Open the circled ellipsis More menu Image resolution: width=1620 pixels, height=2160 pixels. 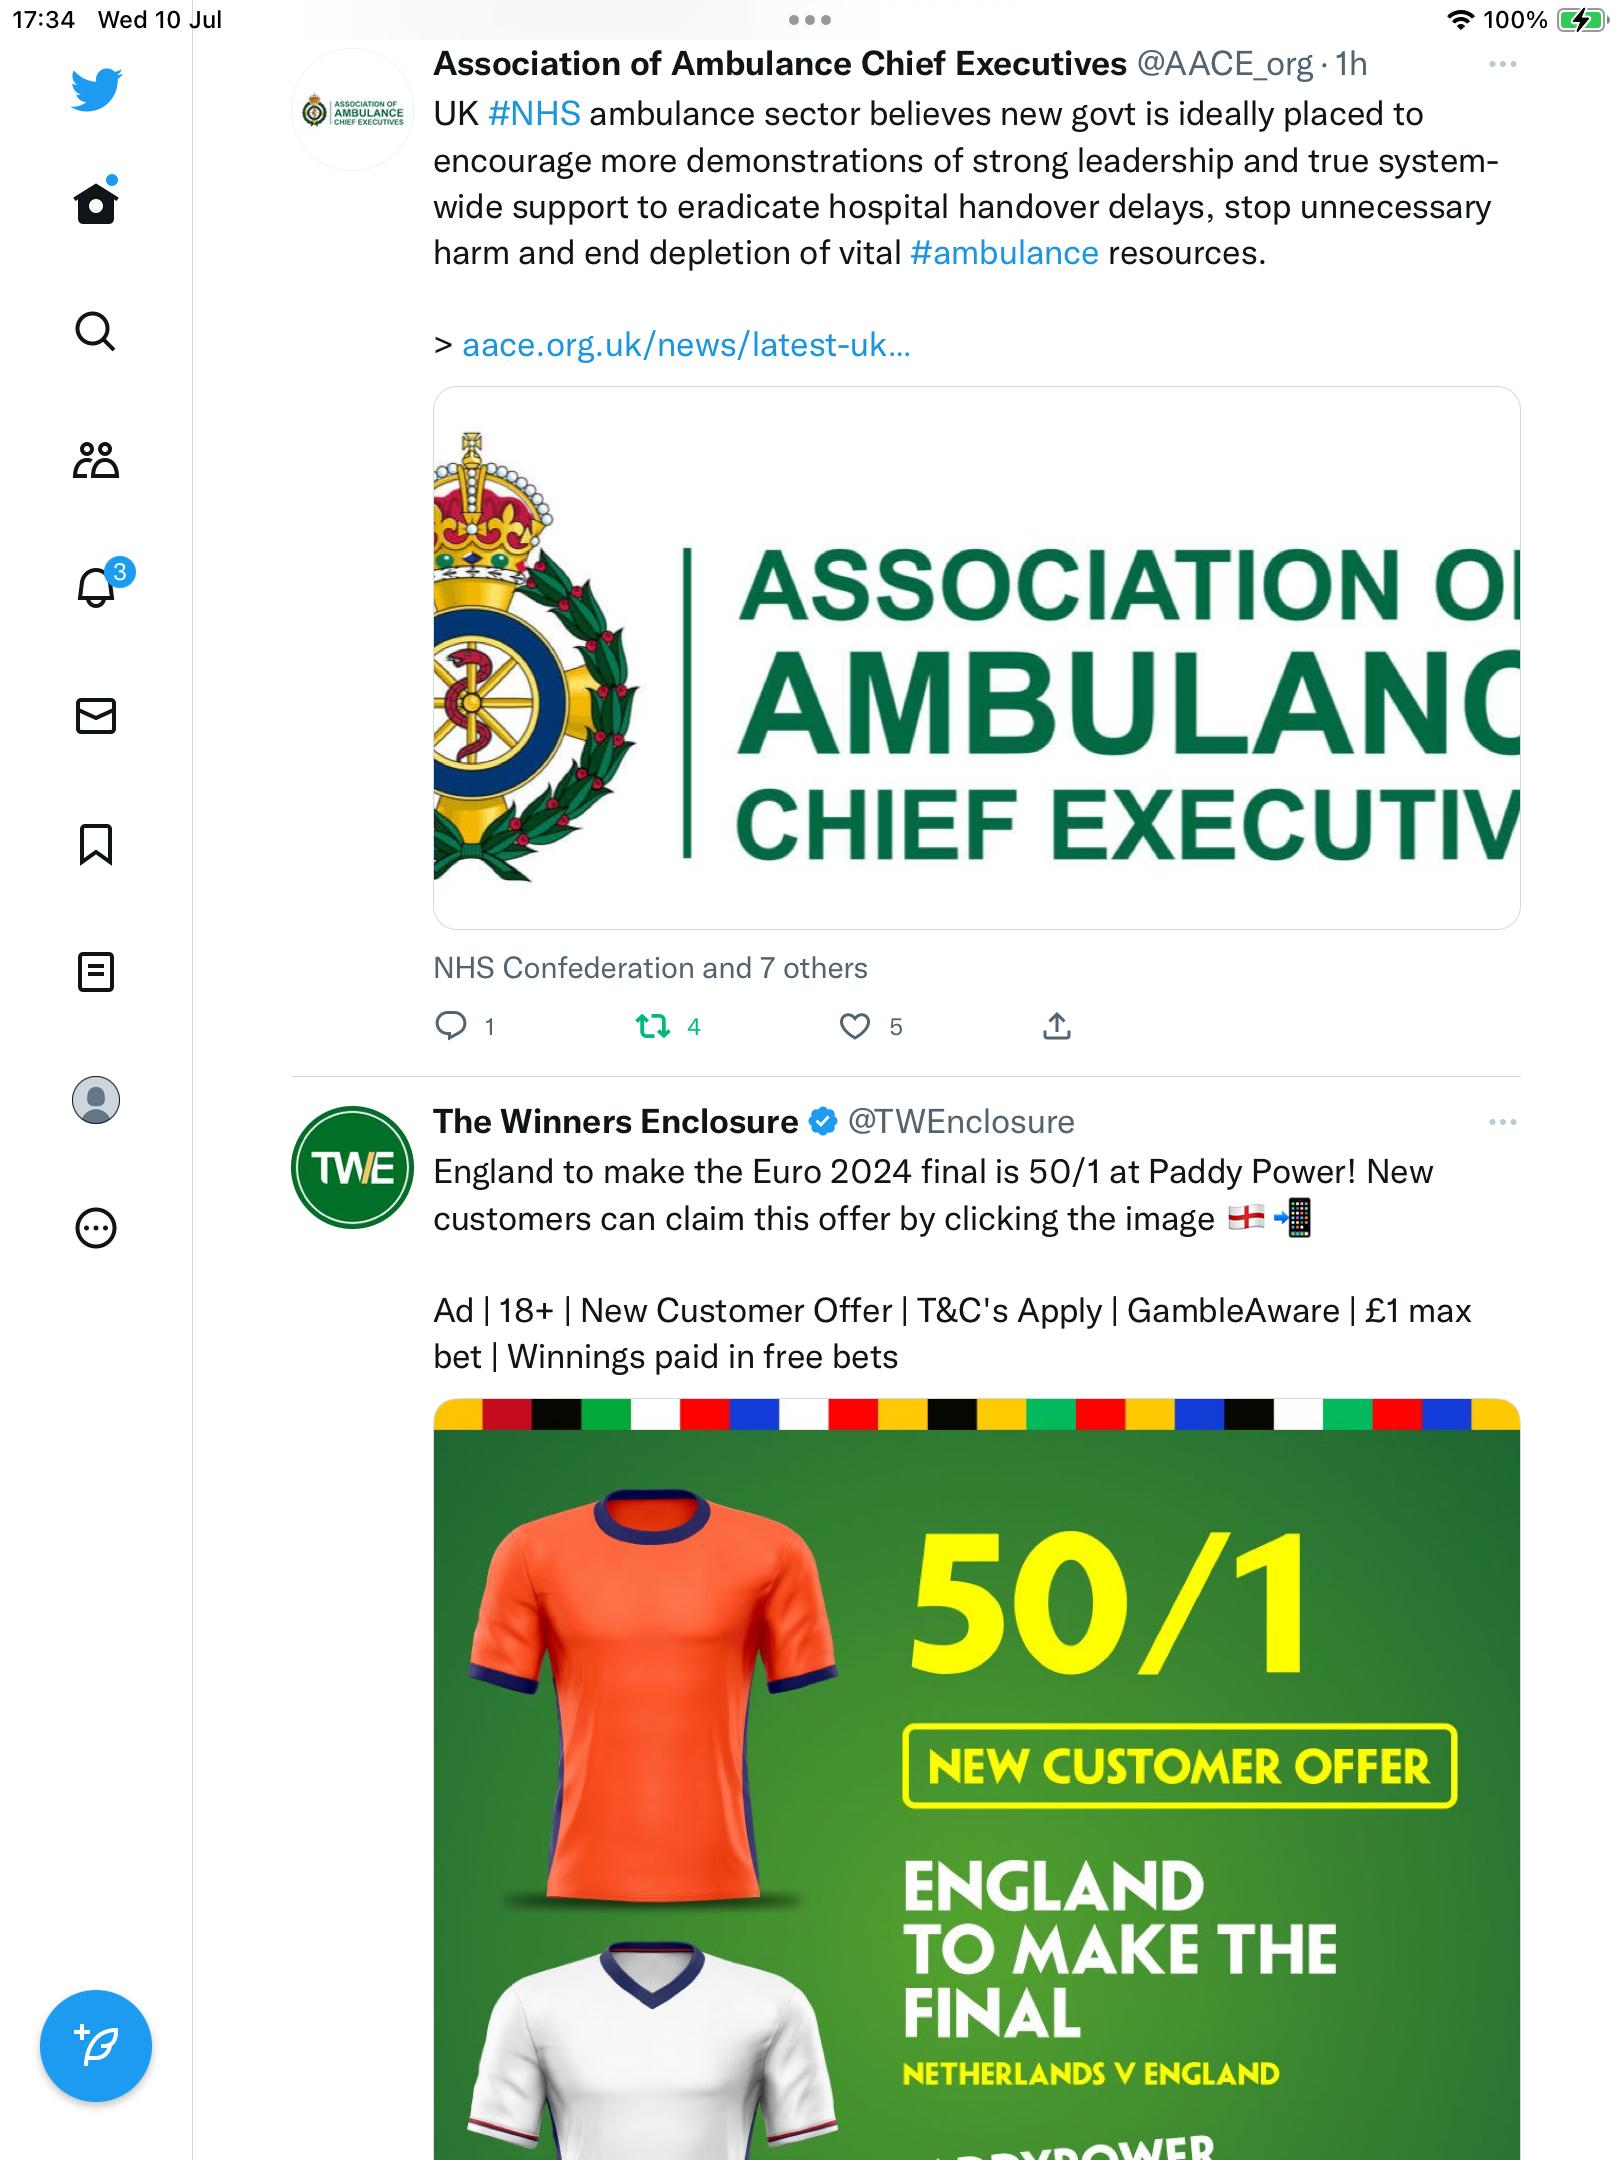click(x=96, y=1228)
